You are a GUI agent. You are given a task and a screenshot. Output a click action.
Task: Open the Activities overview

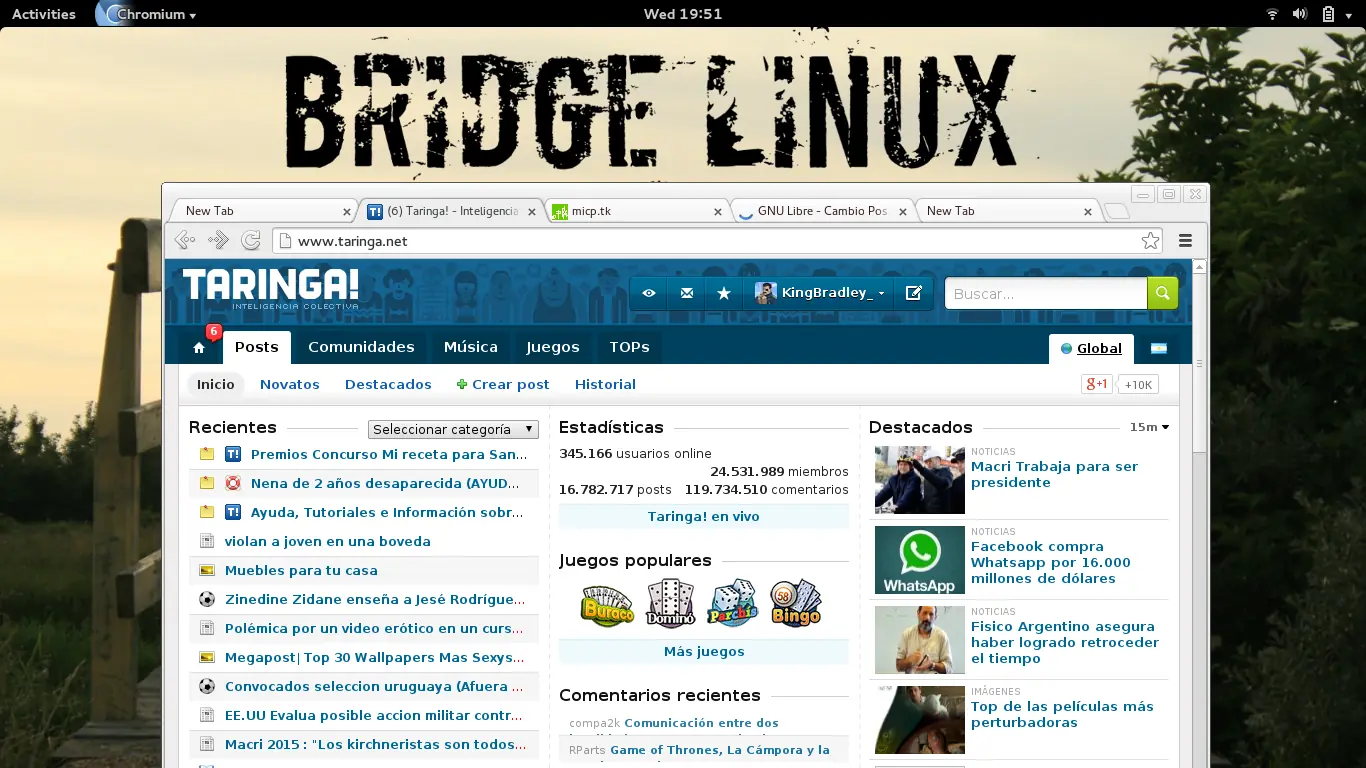click(44, 14)
